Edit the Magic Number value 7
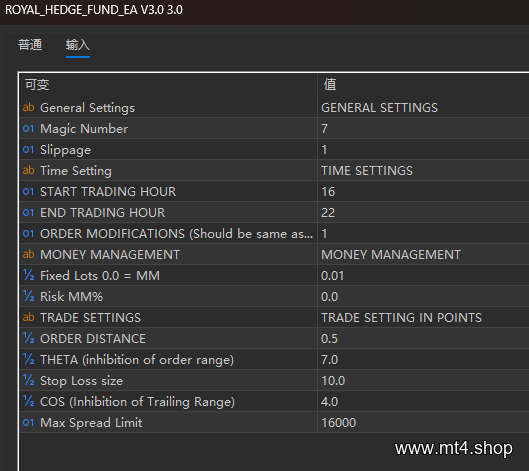 (423, 129)
